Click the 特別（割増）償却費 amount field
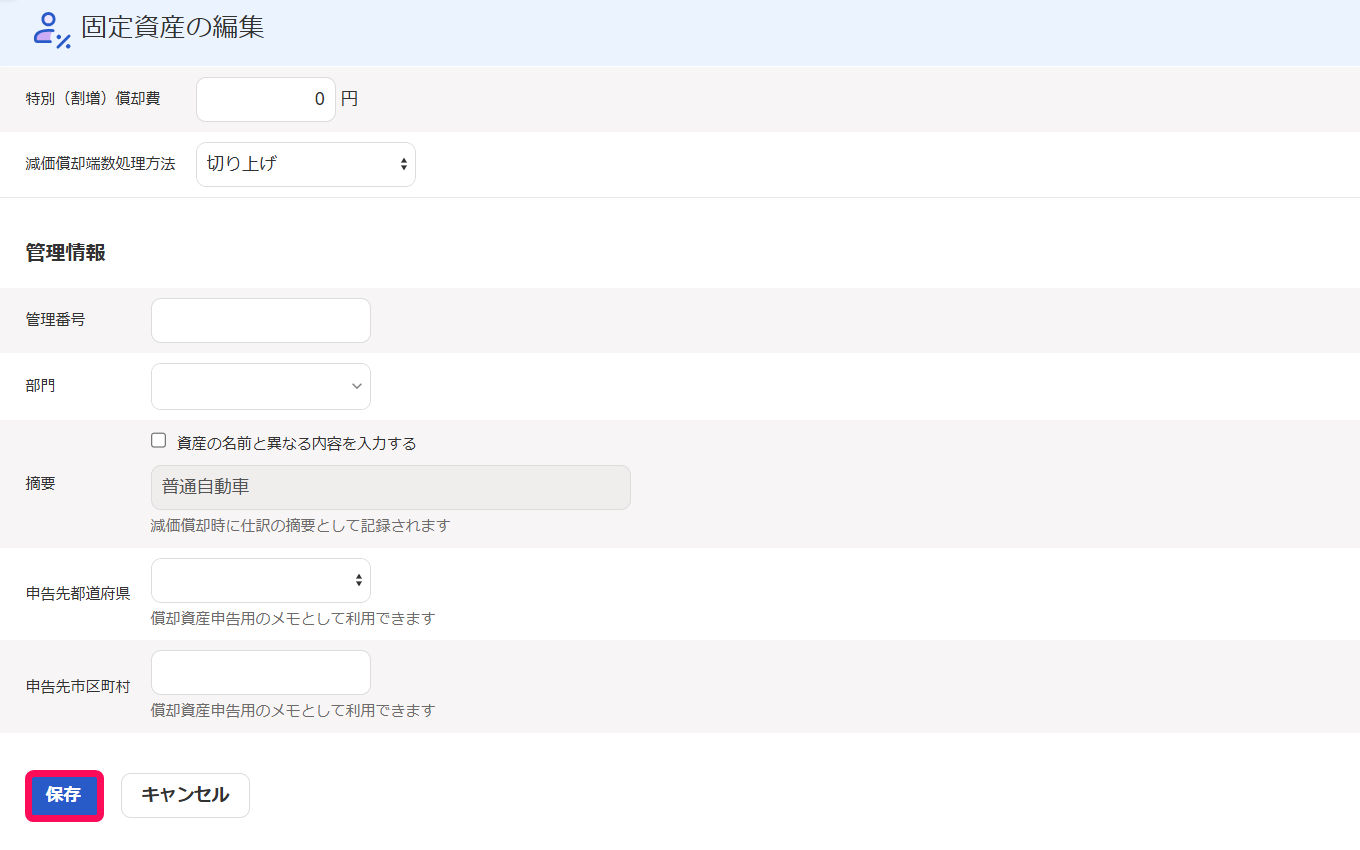The width and height of the screenshot is (1360, 850). click(x=266, y=99)
